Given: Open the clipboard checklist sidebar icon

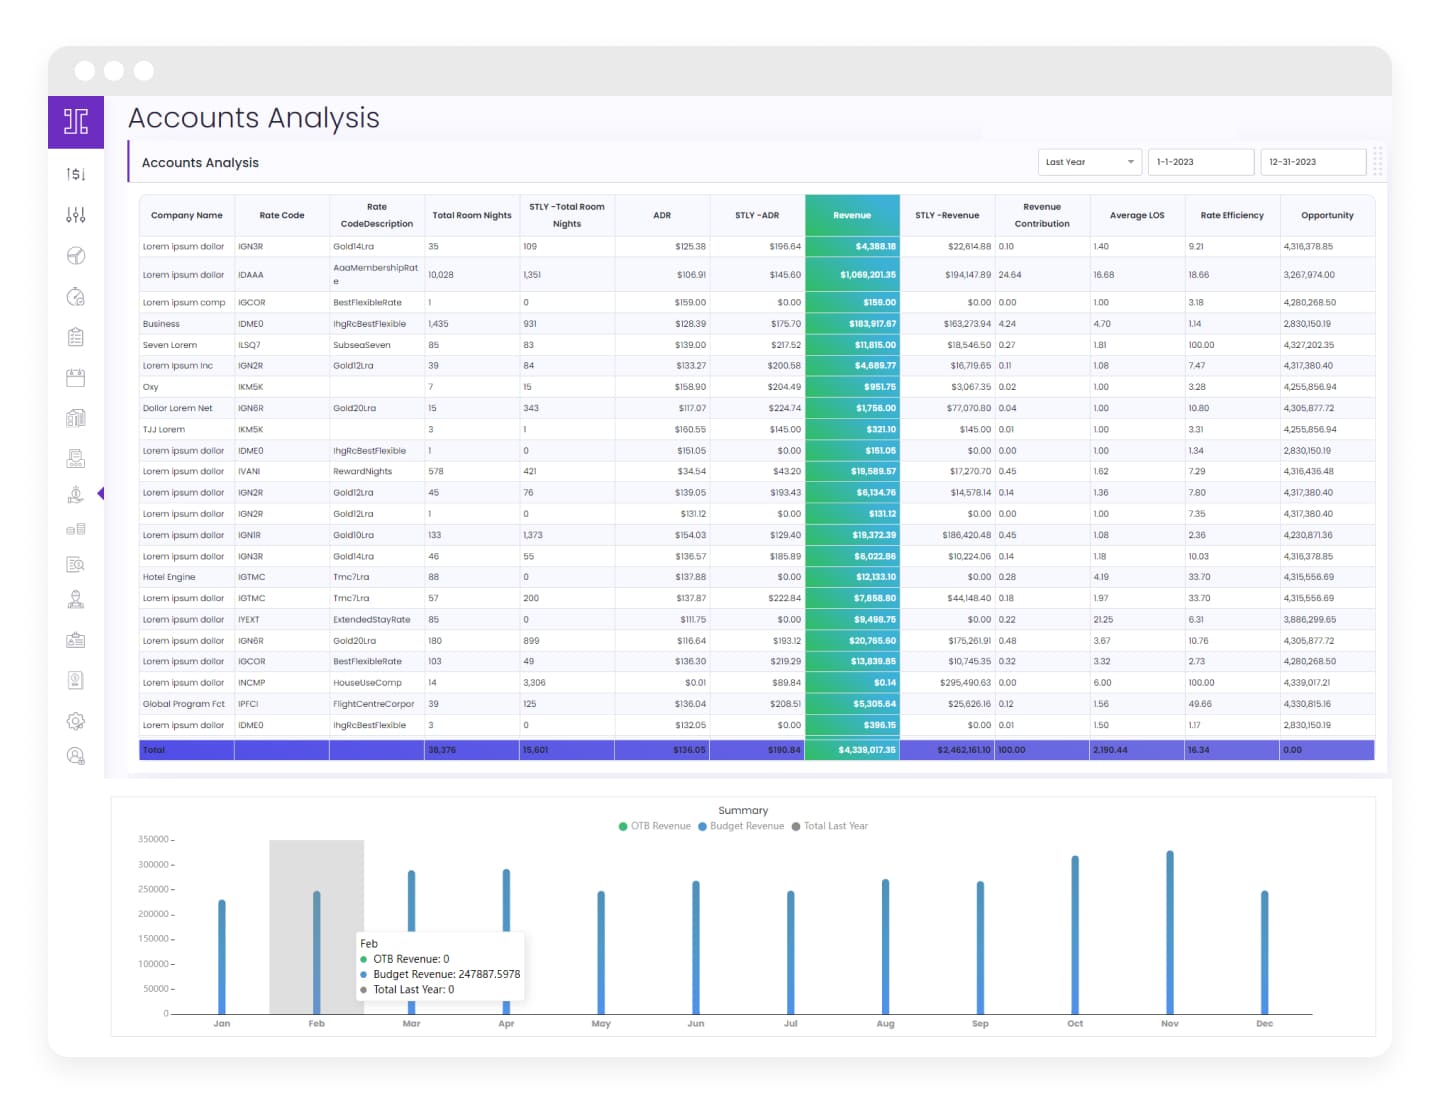Looking at the screenshot, I should coord(76,337).
